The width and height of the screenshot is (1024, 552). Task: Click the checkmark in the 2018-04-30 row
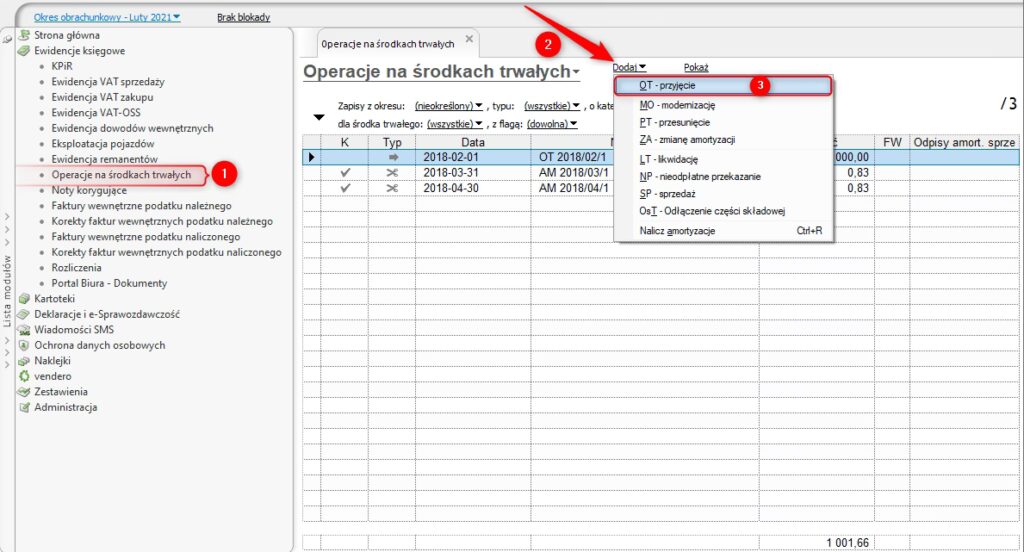point(345,188)
